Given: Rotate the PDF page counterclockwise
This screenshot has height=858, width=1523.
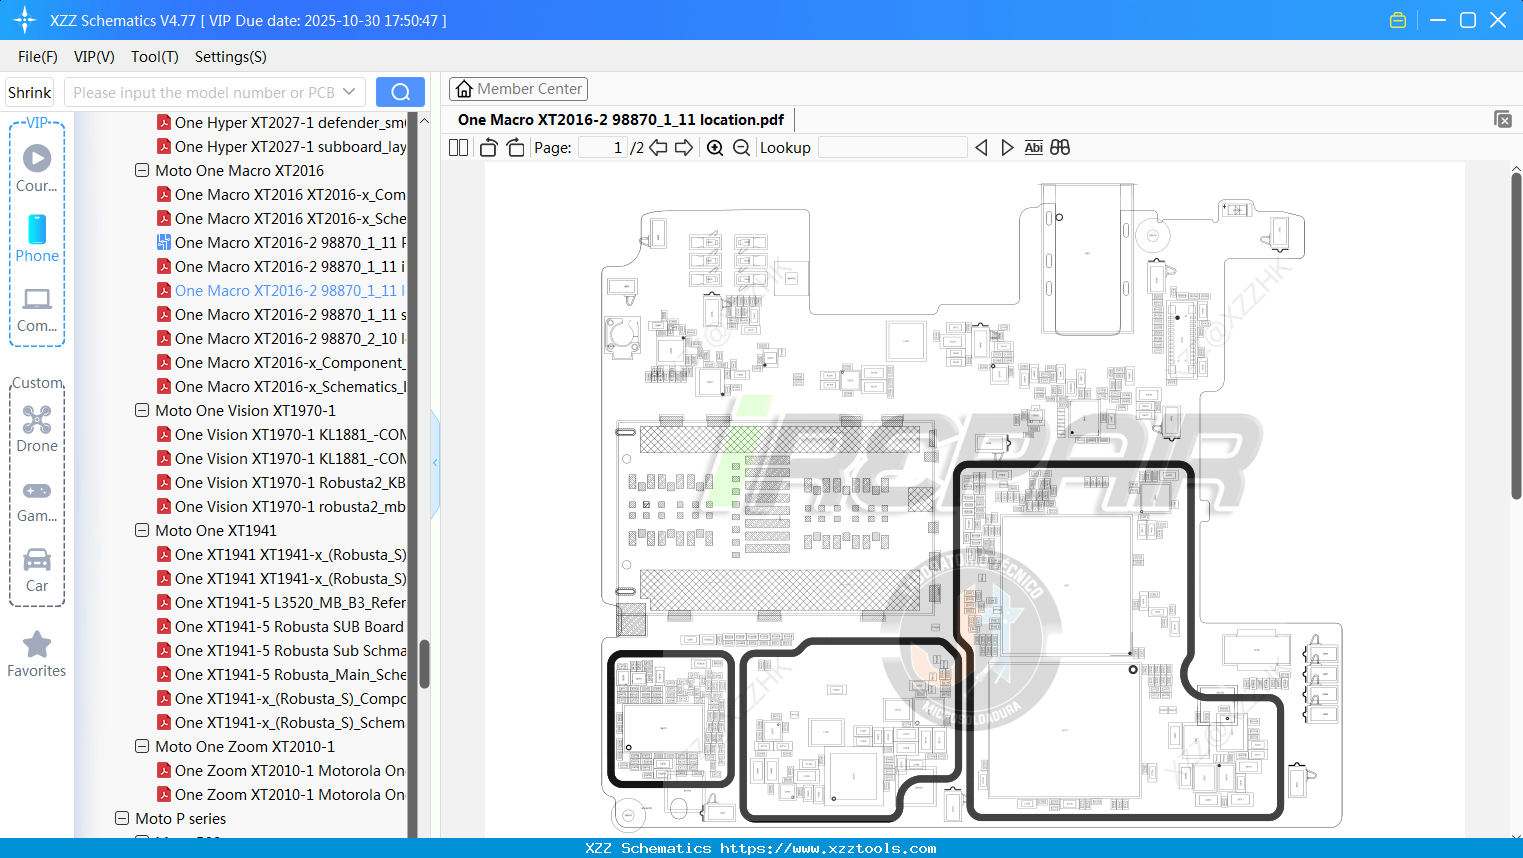Looking at the screenshot, I should (488, 148).
